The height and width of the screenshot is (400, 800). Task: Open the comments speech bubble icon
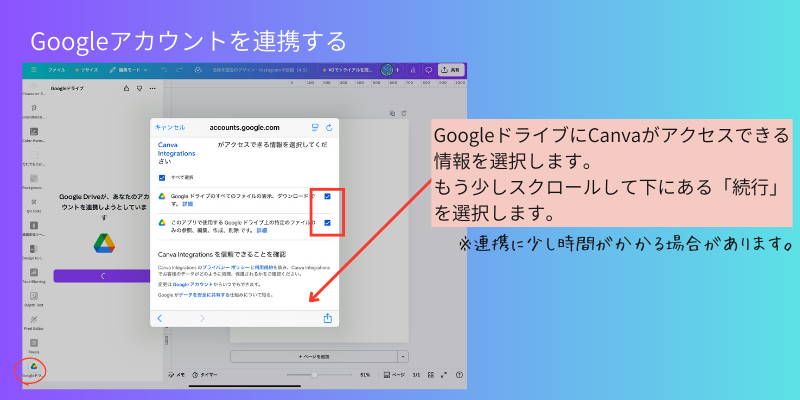(x=429, y=70)
